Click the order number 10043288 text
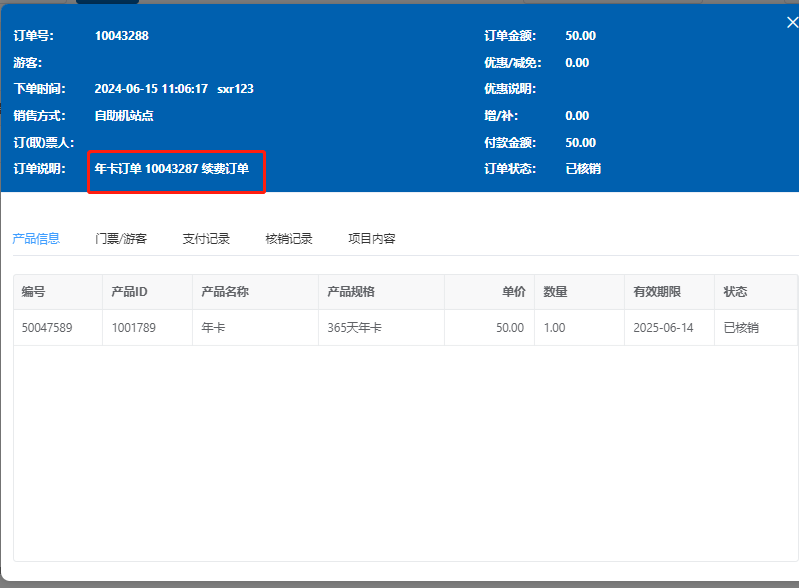Image resolution: width=799 pixels, height=588 pixels. [x=121, y=36]
